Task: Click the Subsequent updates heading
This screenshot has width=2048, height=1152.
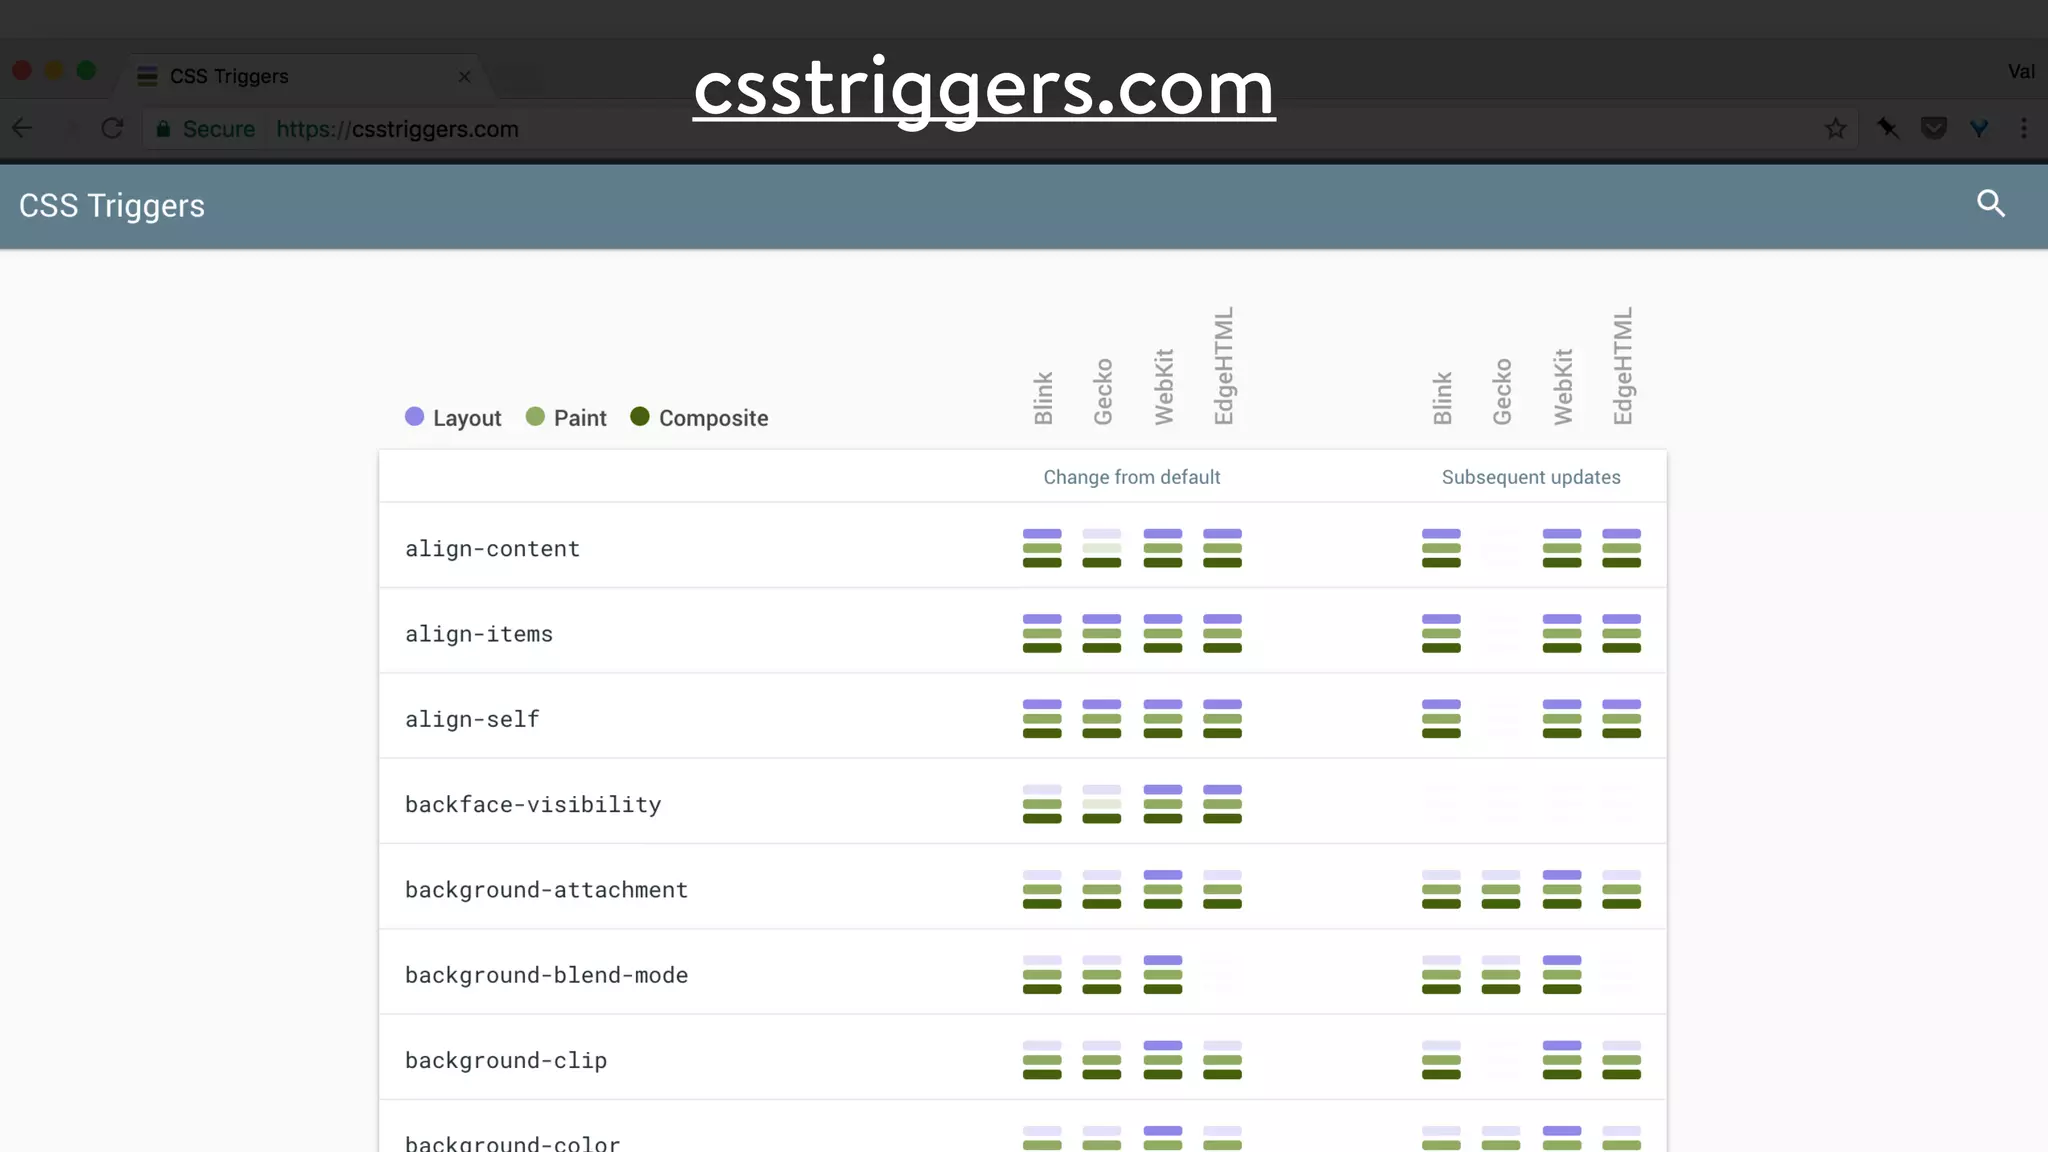Action: pos(1531,477)
